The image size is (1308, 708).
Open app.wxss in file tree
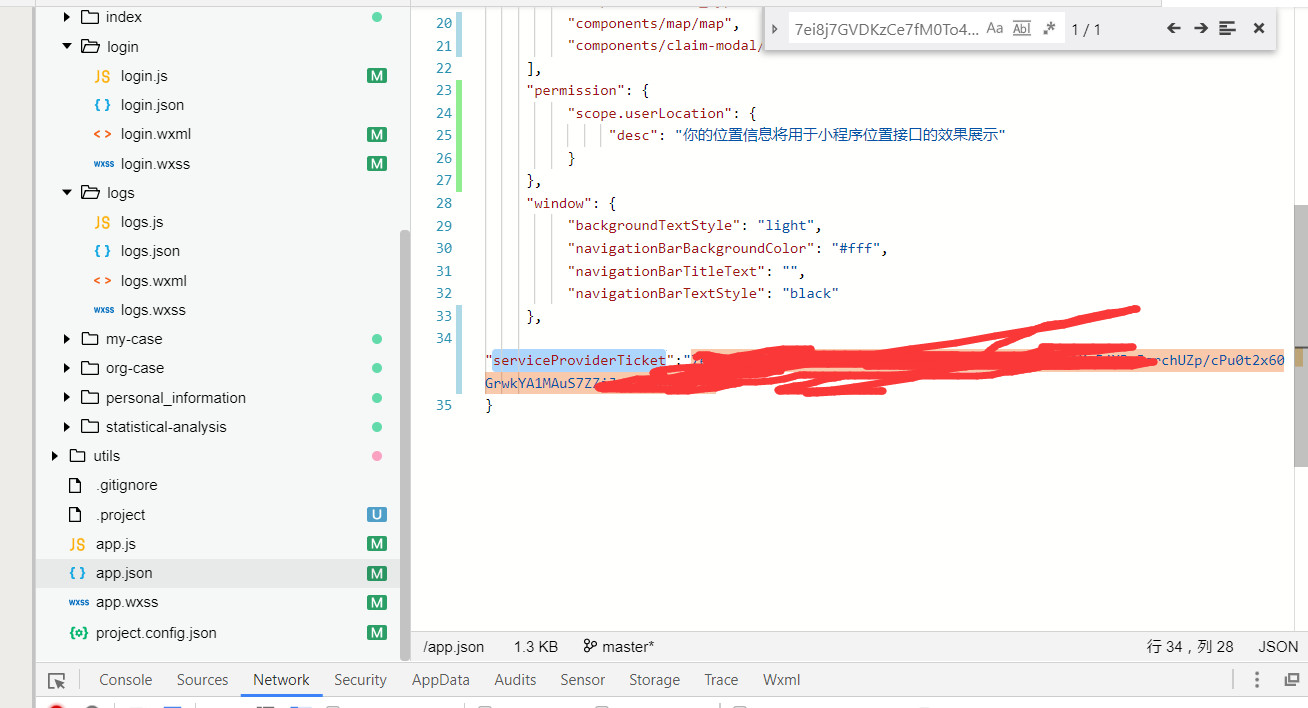(x=126, y=601)
